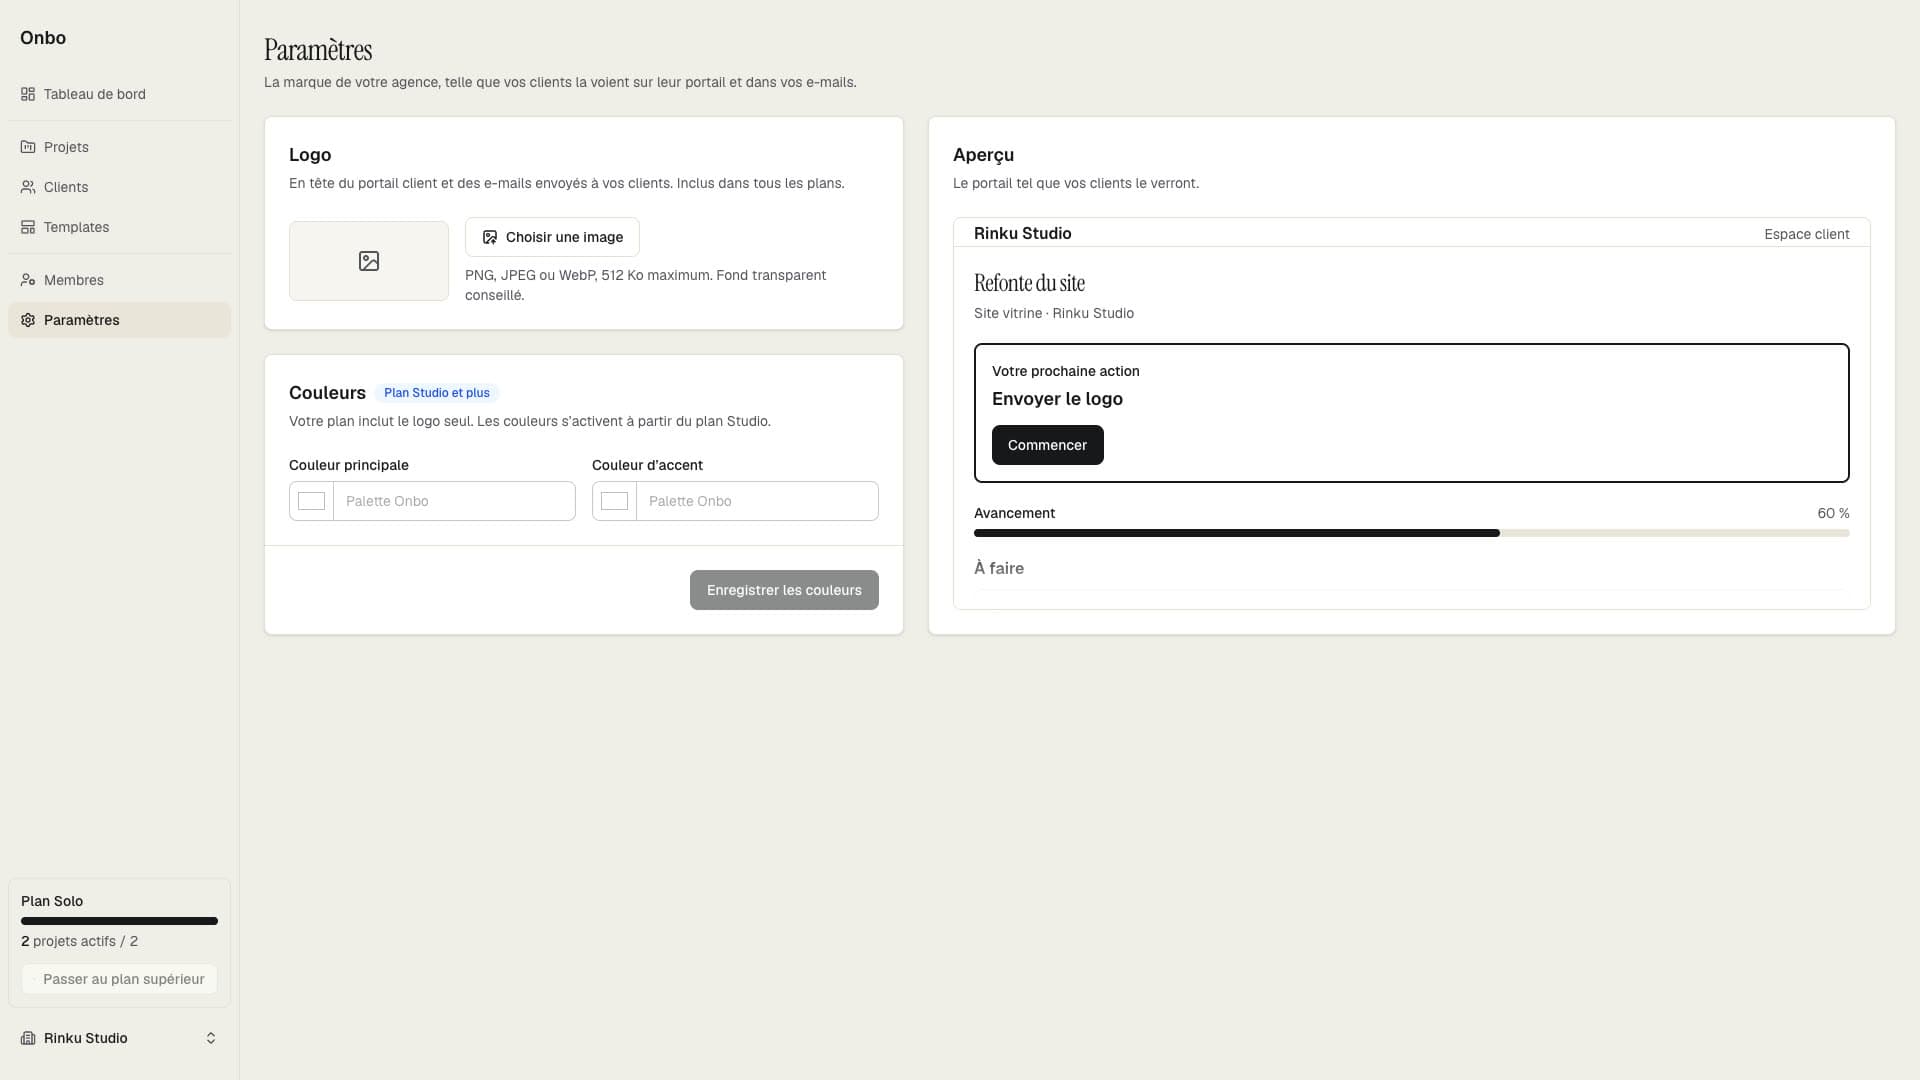Image resolution: width=1920 pixels, height=1080 pixels.
Task: Click the Tableau de bord grid icon
Action: (28, 94)
